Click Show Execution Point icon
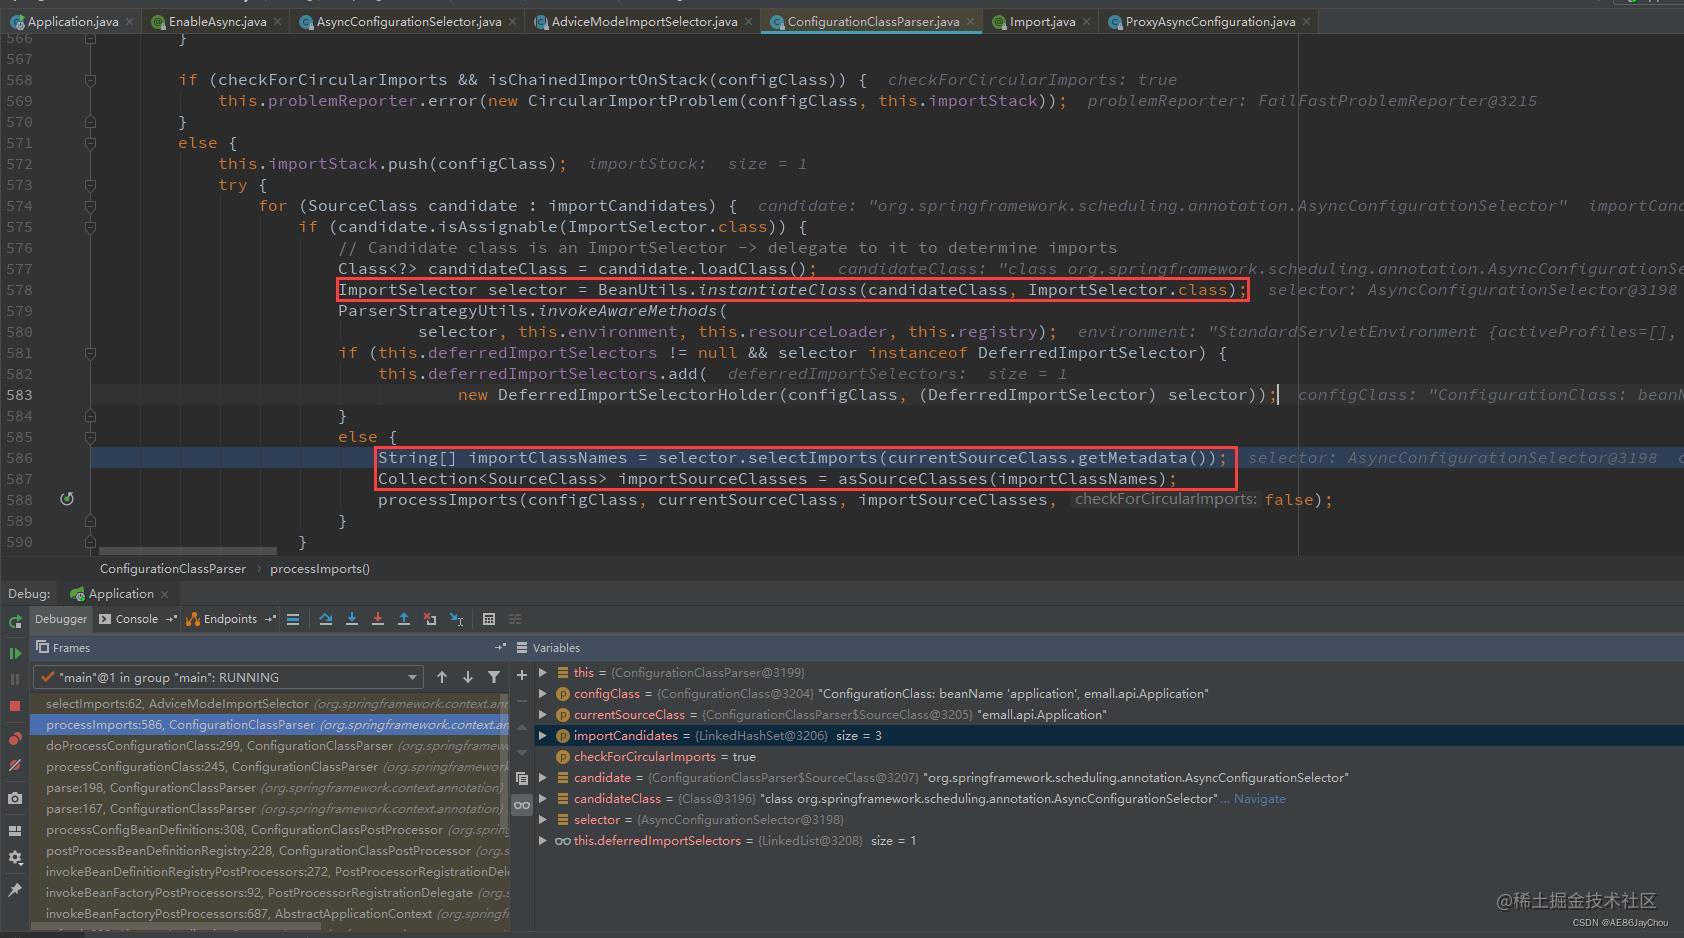This screenshot has width=1684, height=938. [x=293, y=619]
